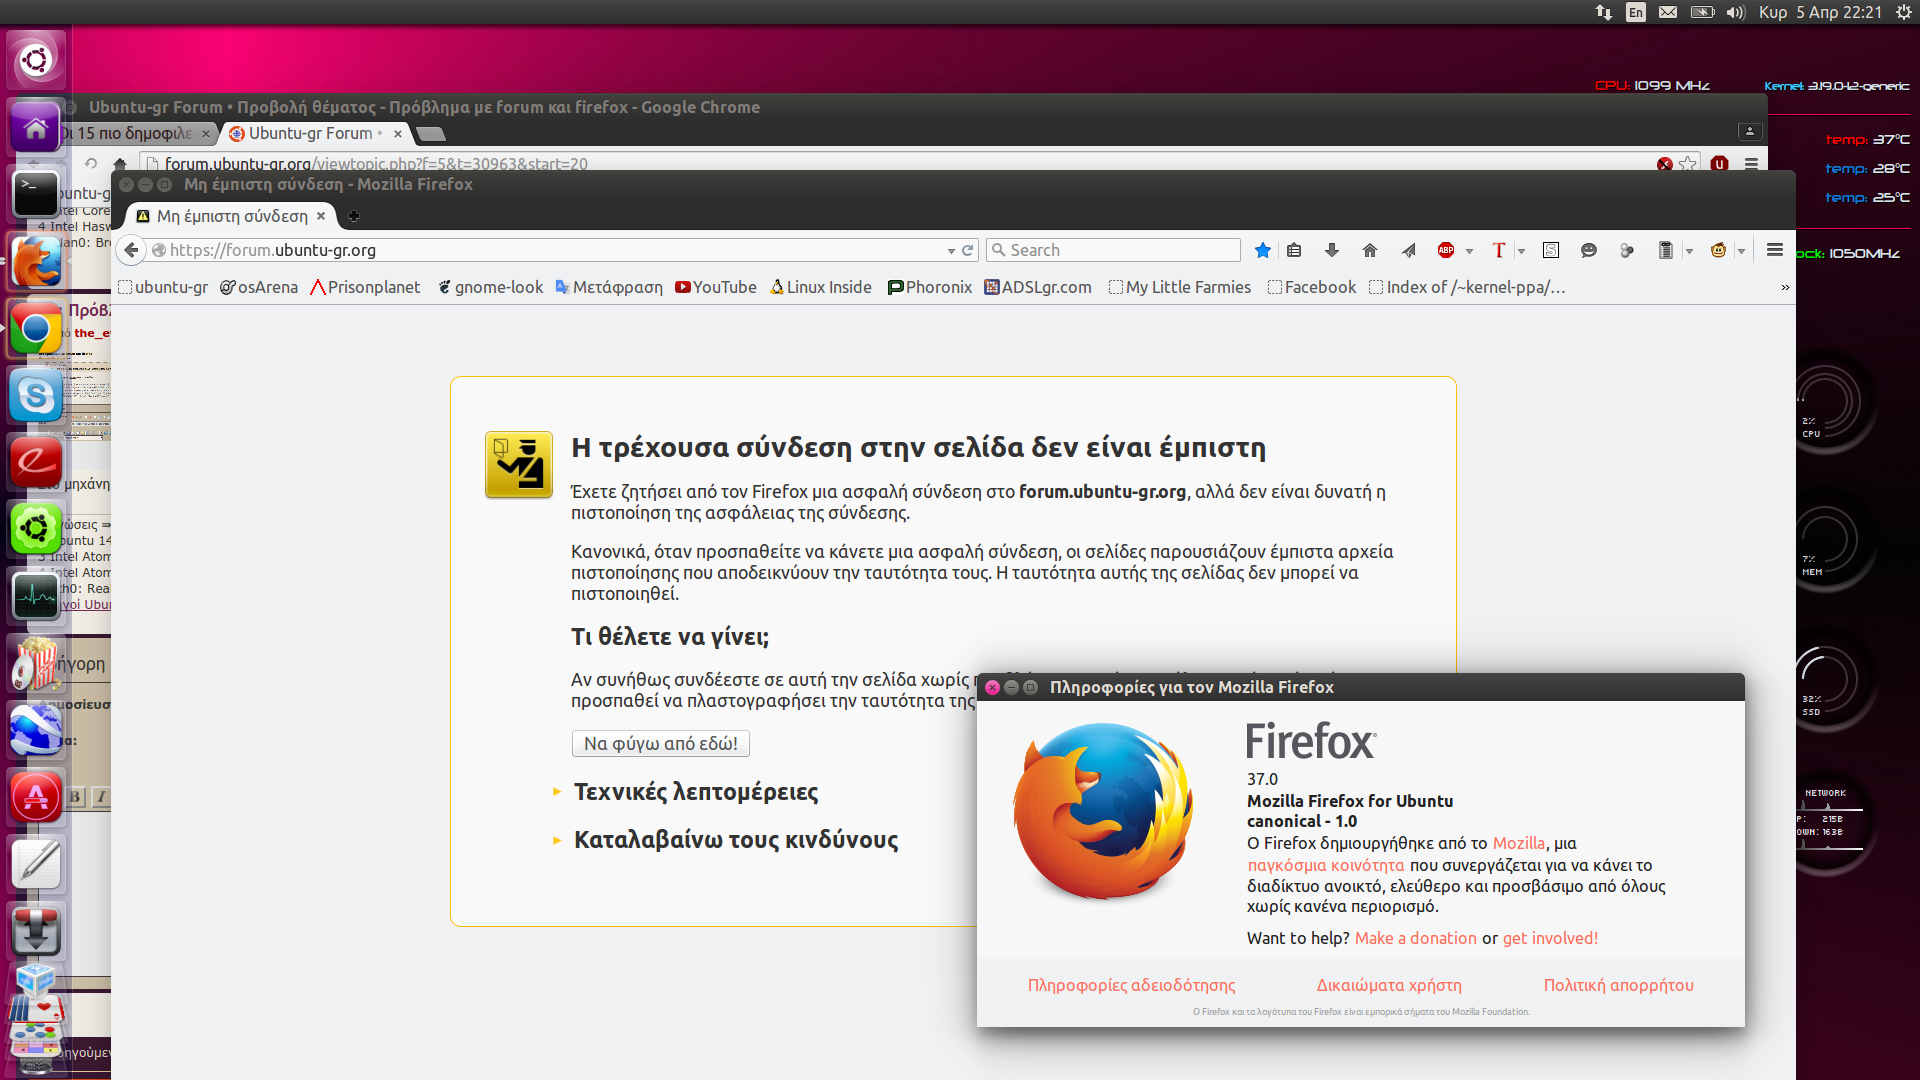The height and width of the screenshot is (1080, 1920).
Task: Click the Να φύγω από εδώ! button
Action: click(661, 744)
